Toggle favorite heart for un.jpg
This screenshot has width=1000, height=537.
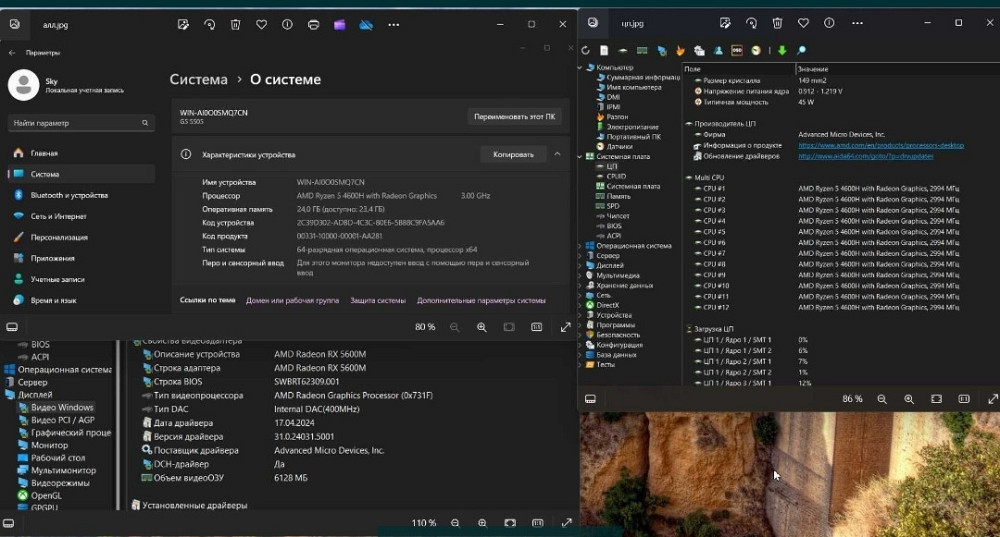803,23
